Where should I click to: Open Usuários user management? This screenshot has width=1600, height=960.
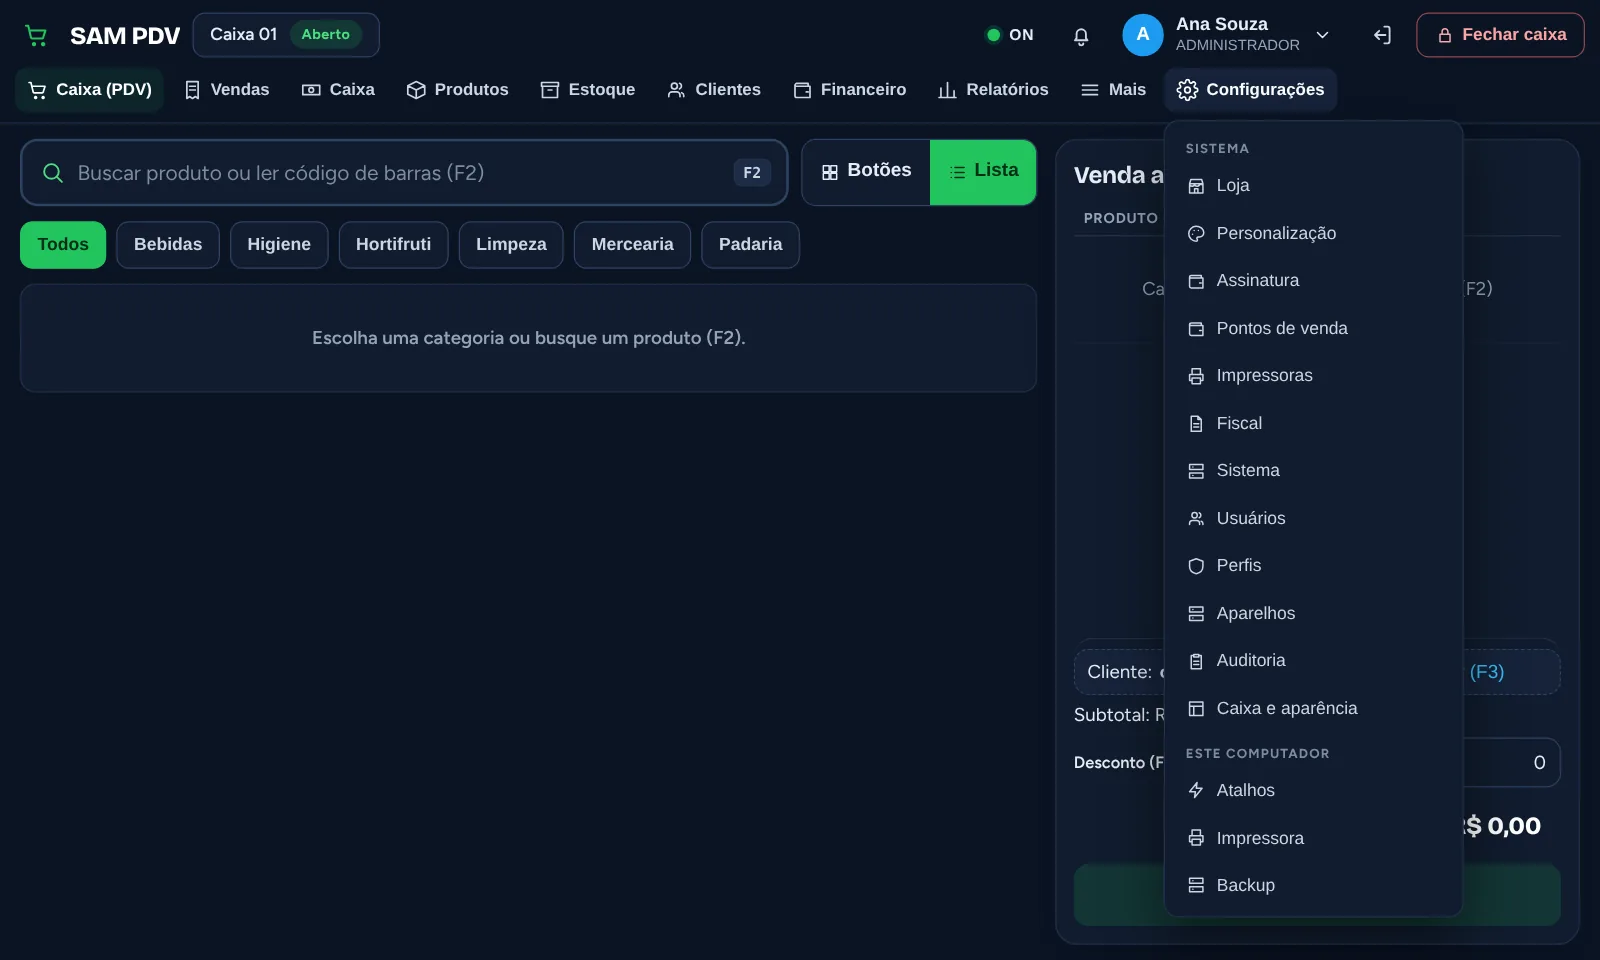[x=1313, y=518]
